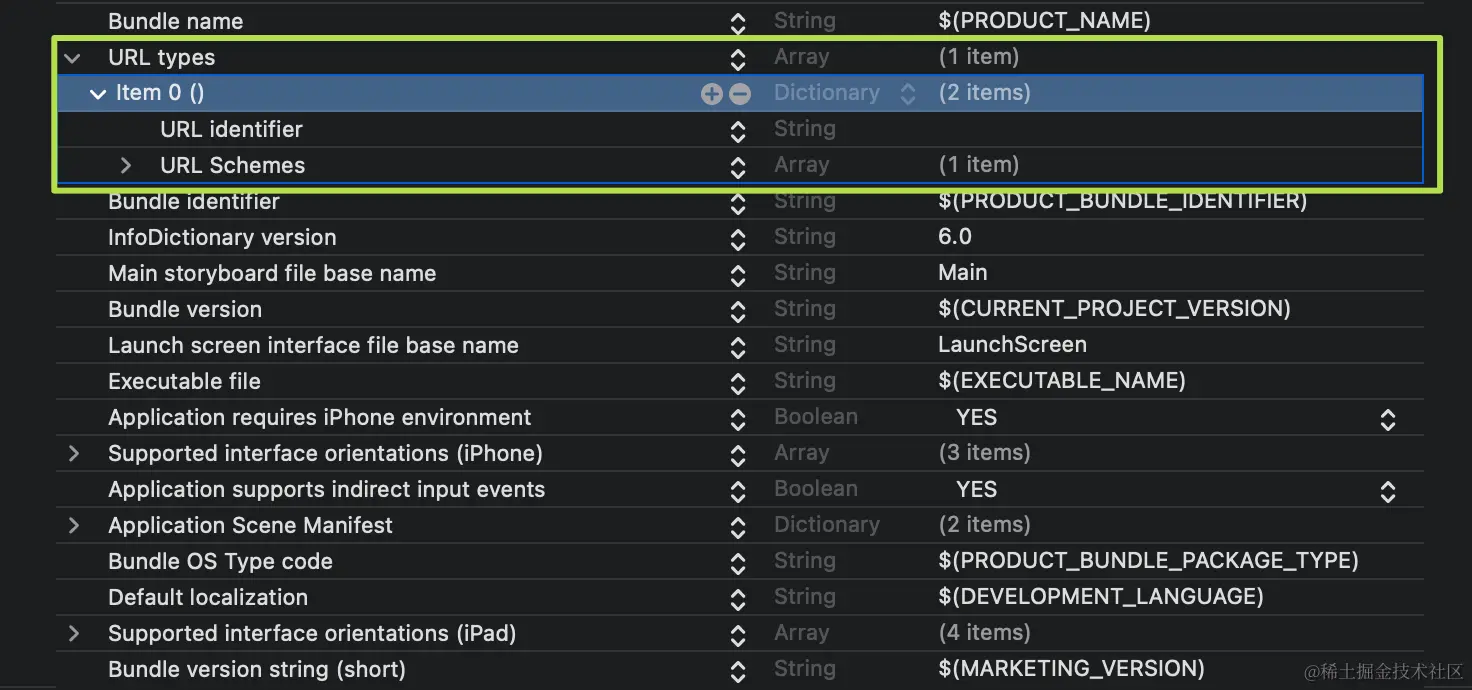
Task: Edit the LaunchScreen value field
Action: coord(1012,345)
